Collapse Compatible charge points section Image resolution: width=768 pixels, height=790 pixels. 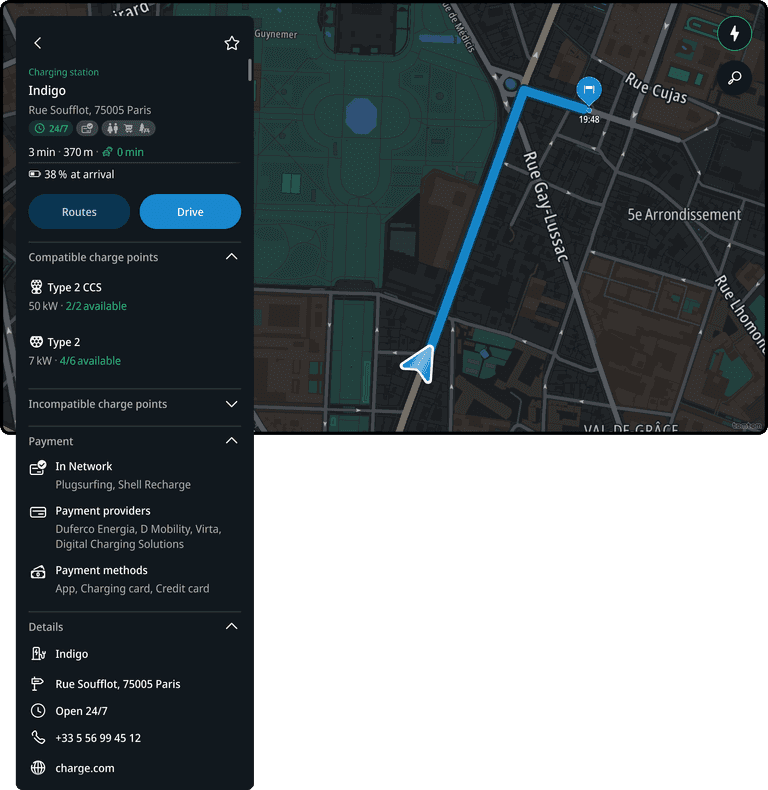click(x=231, y=257)
